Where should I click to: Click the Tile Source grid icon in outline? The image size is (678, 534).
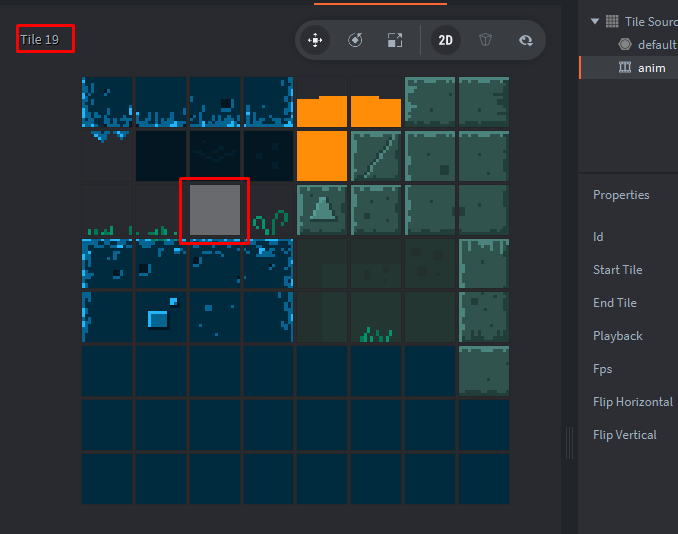[x=612, y=21]
